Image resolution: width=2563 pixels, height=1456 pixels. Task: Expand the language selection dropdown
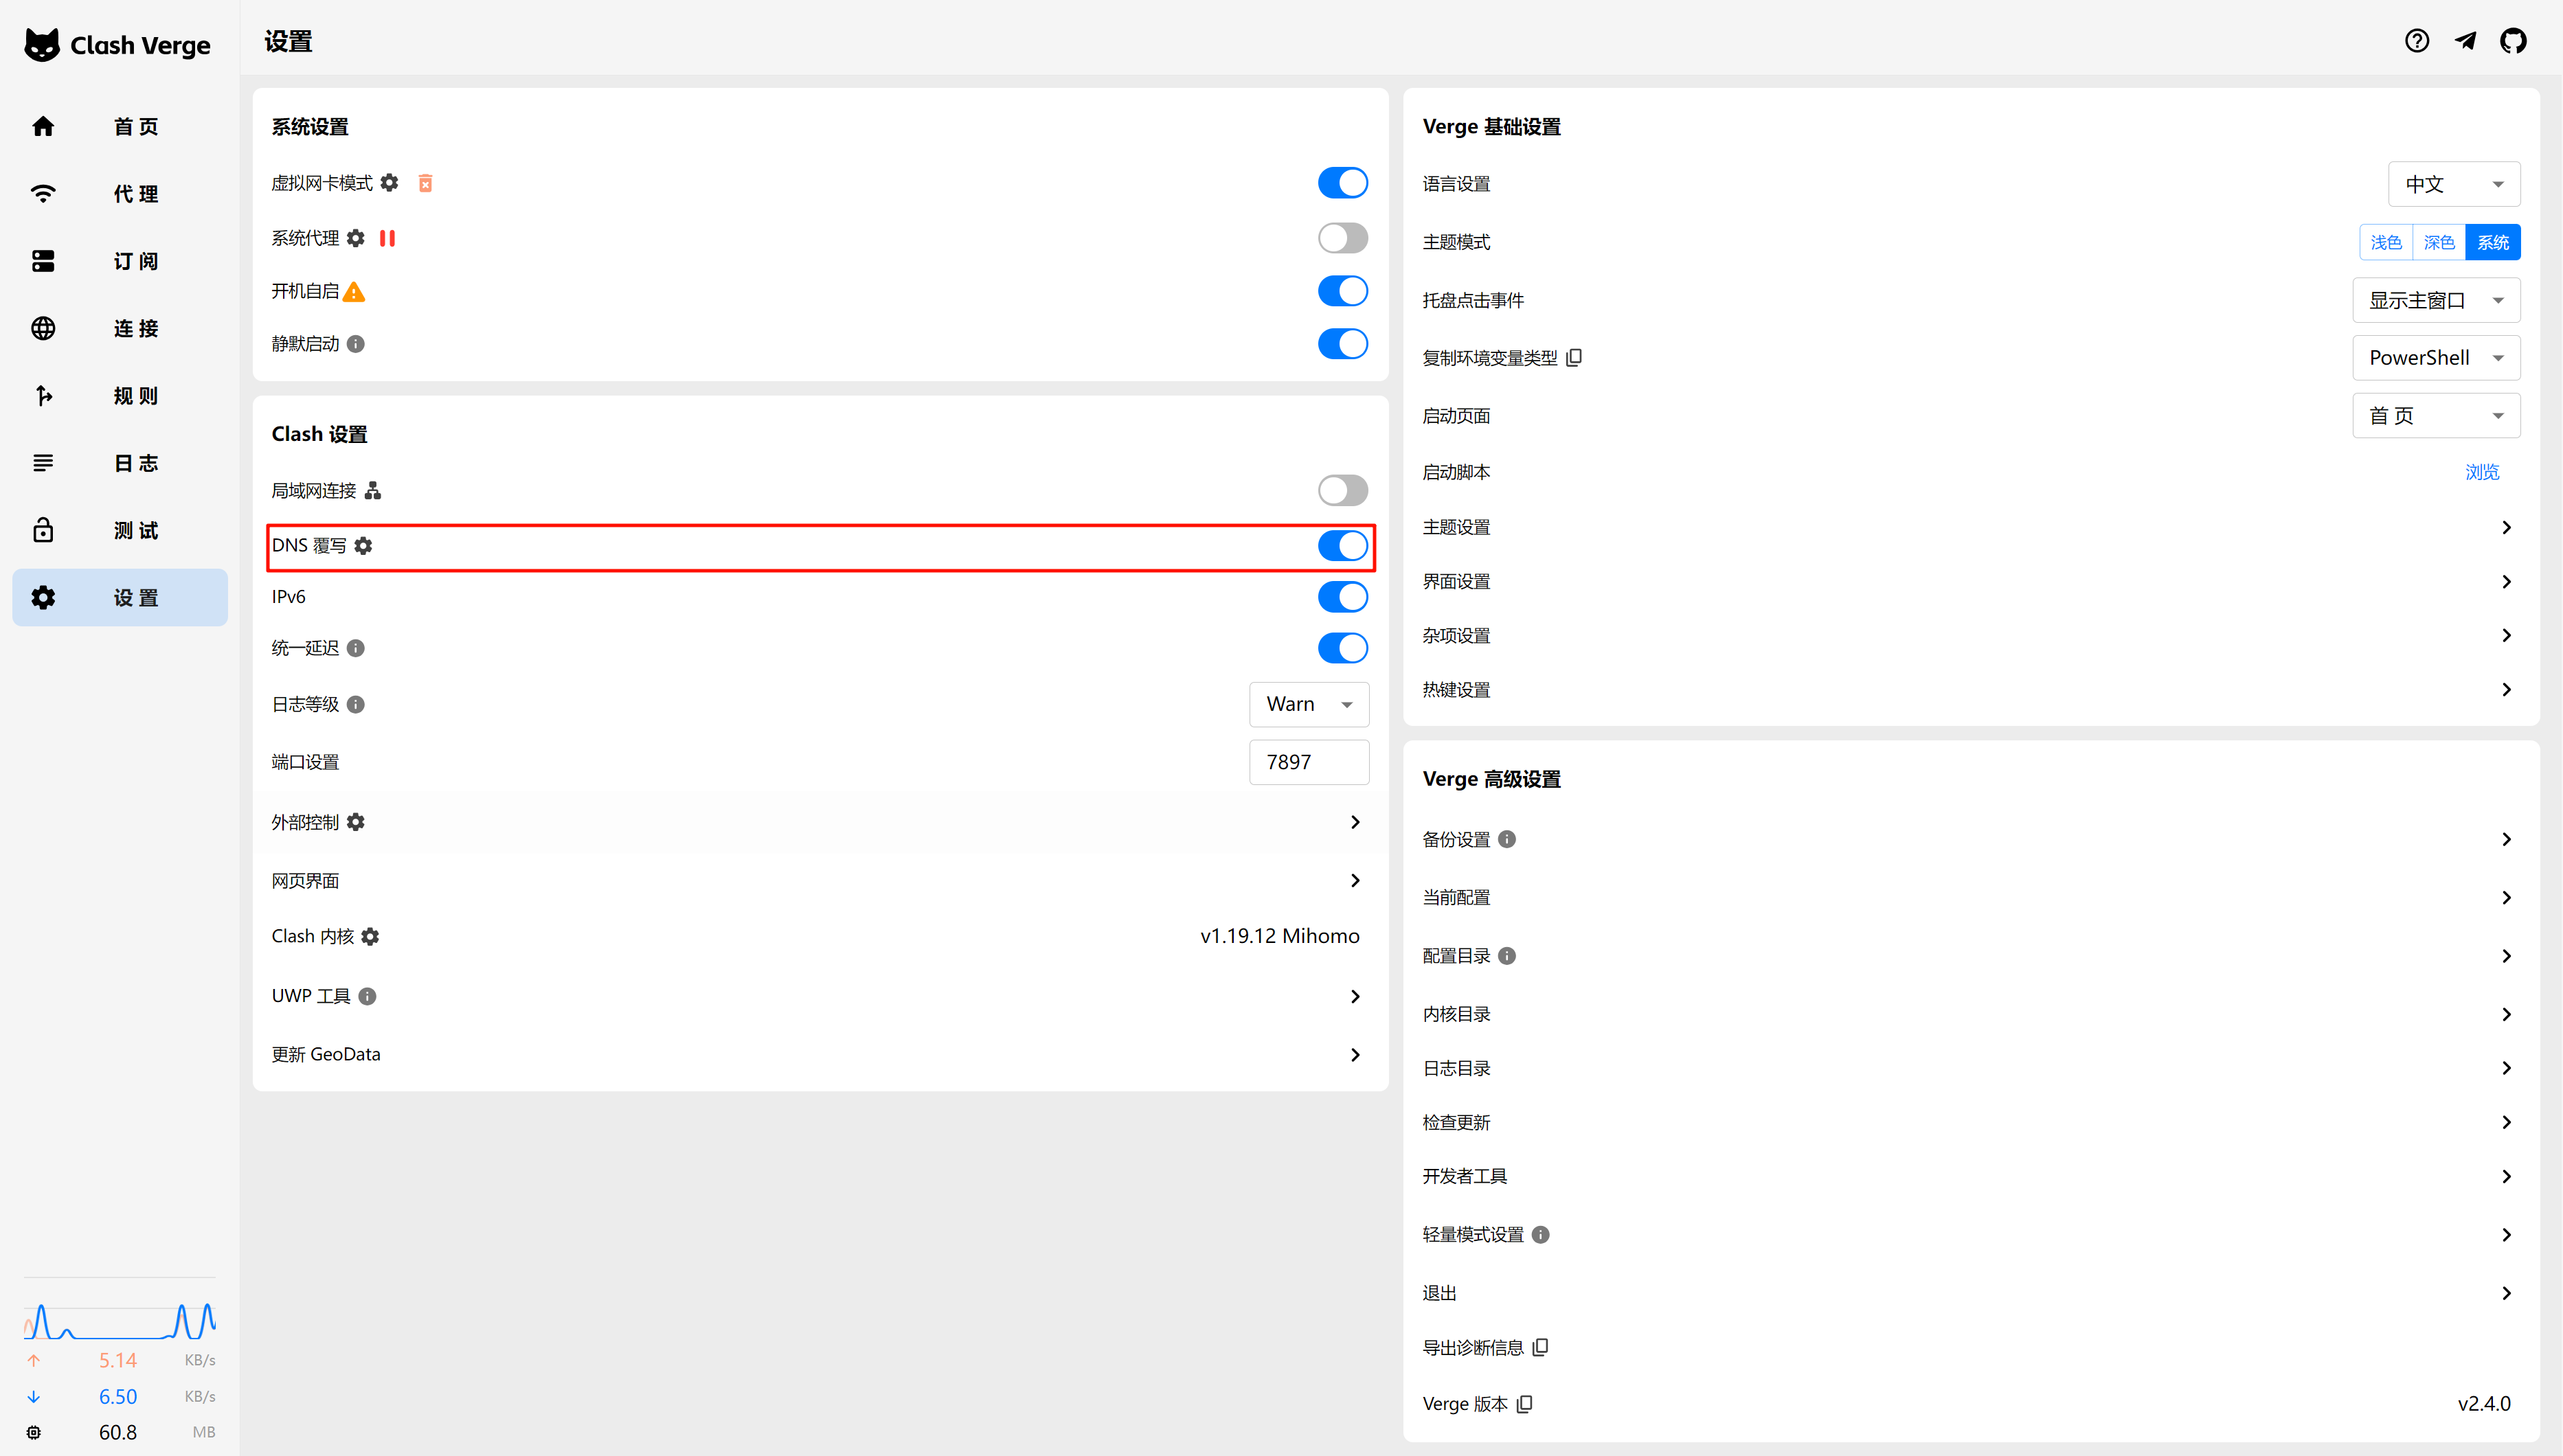pyautogui.click(x=2453, y=184)
